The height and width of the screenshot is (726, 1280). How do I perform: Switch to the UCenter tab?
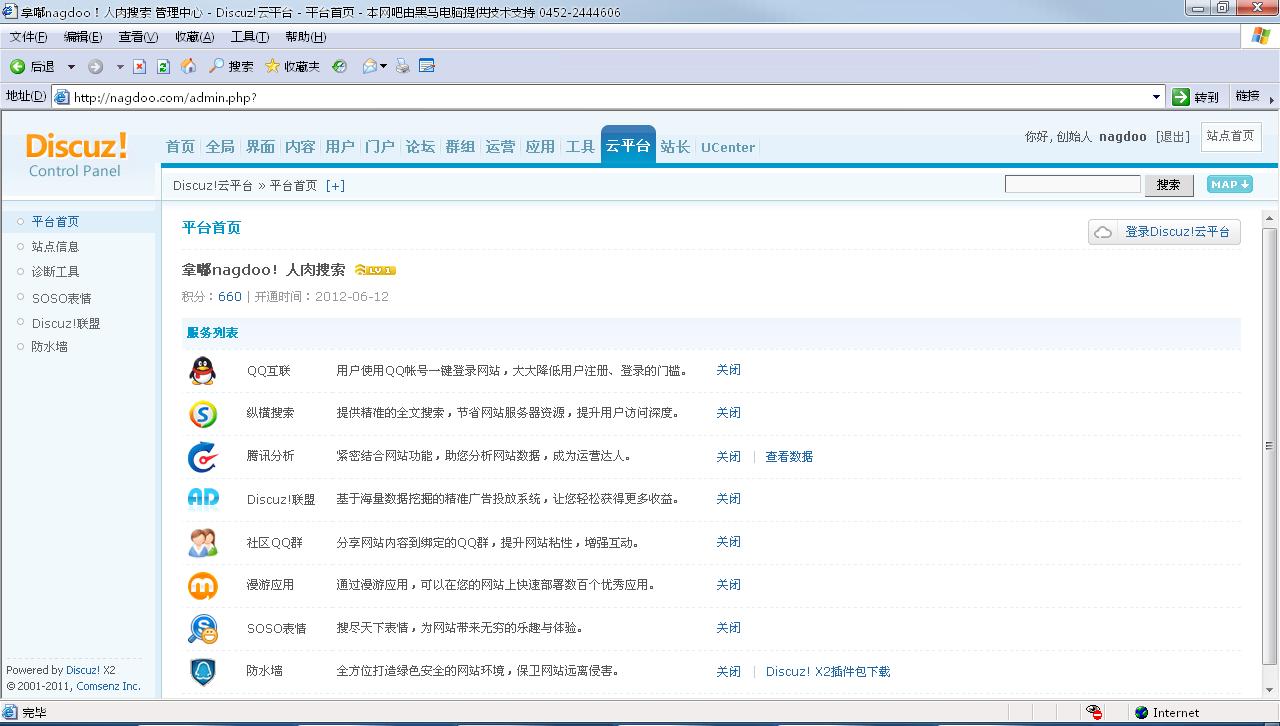click(728, 147)
